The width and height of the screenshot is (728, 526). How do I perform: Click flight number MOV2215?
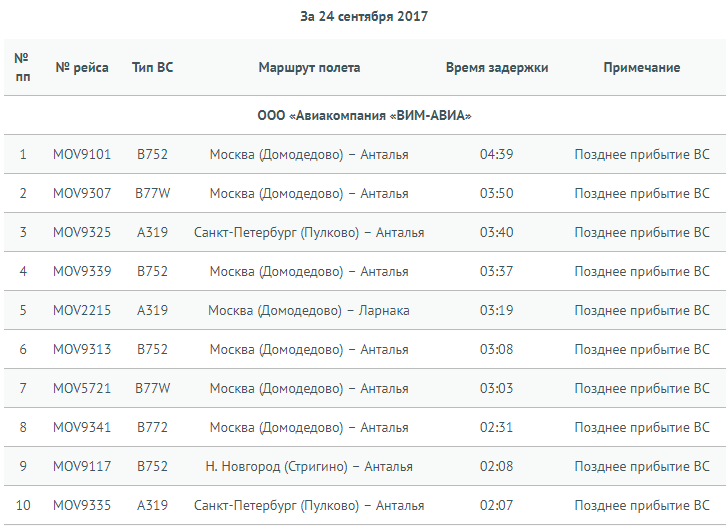click(x=82, y=310)
